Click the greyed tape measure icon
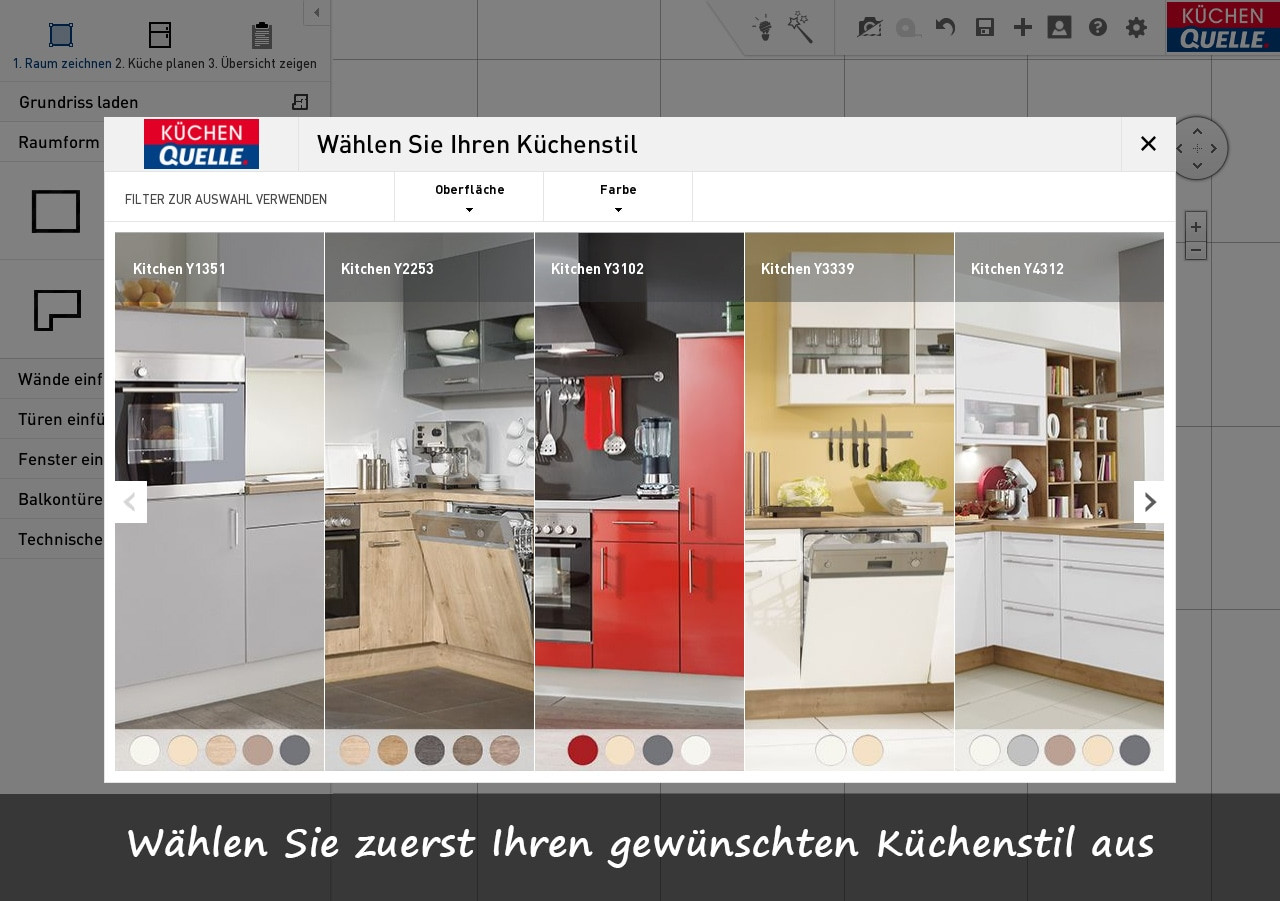The width and height of the screenshot is (1280, 901). [908, 28]
